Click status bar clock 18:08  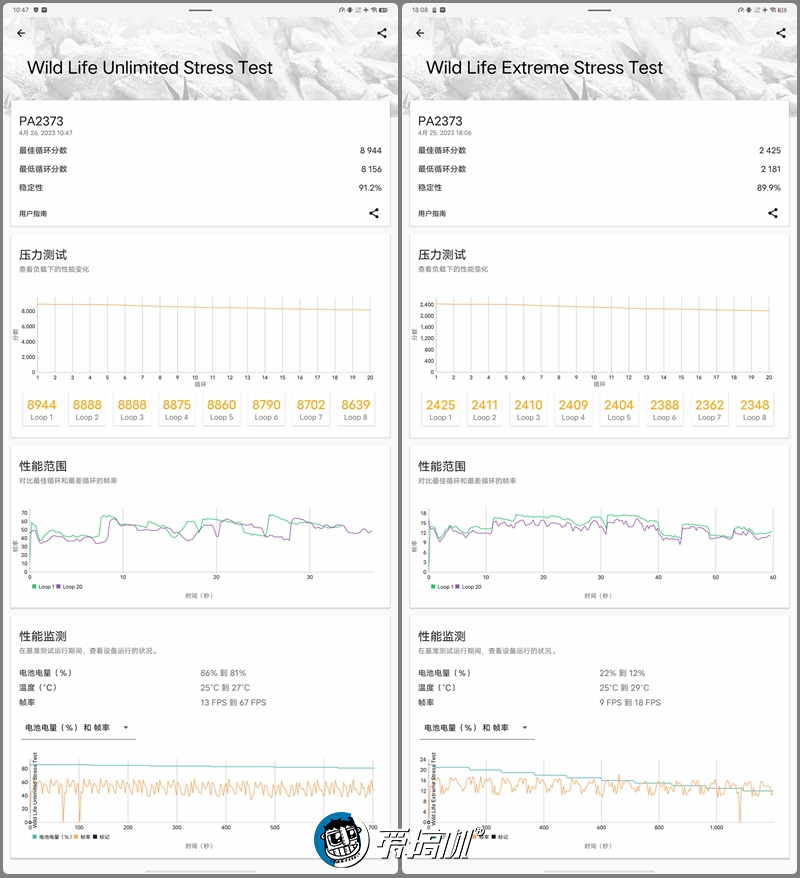tap(420, 10)
